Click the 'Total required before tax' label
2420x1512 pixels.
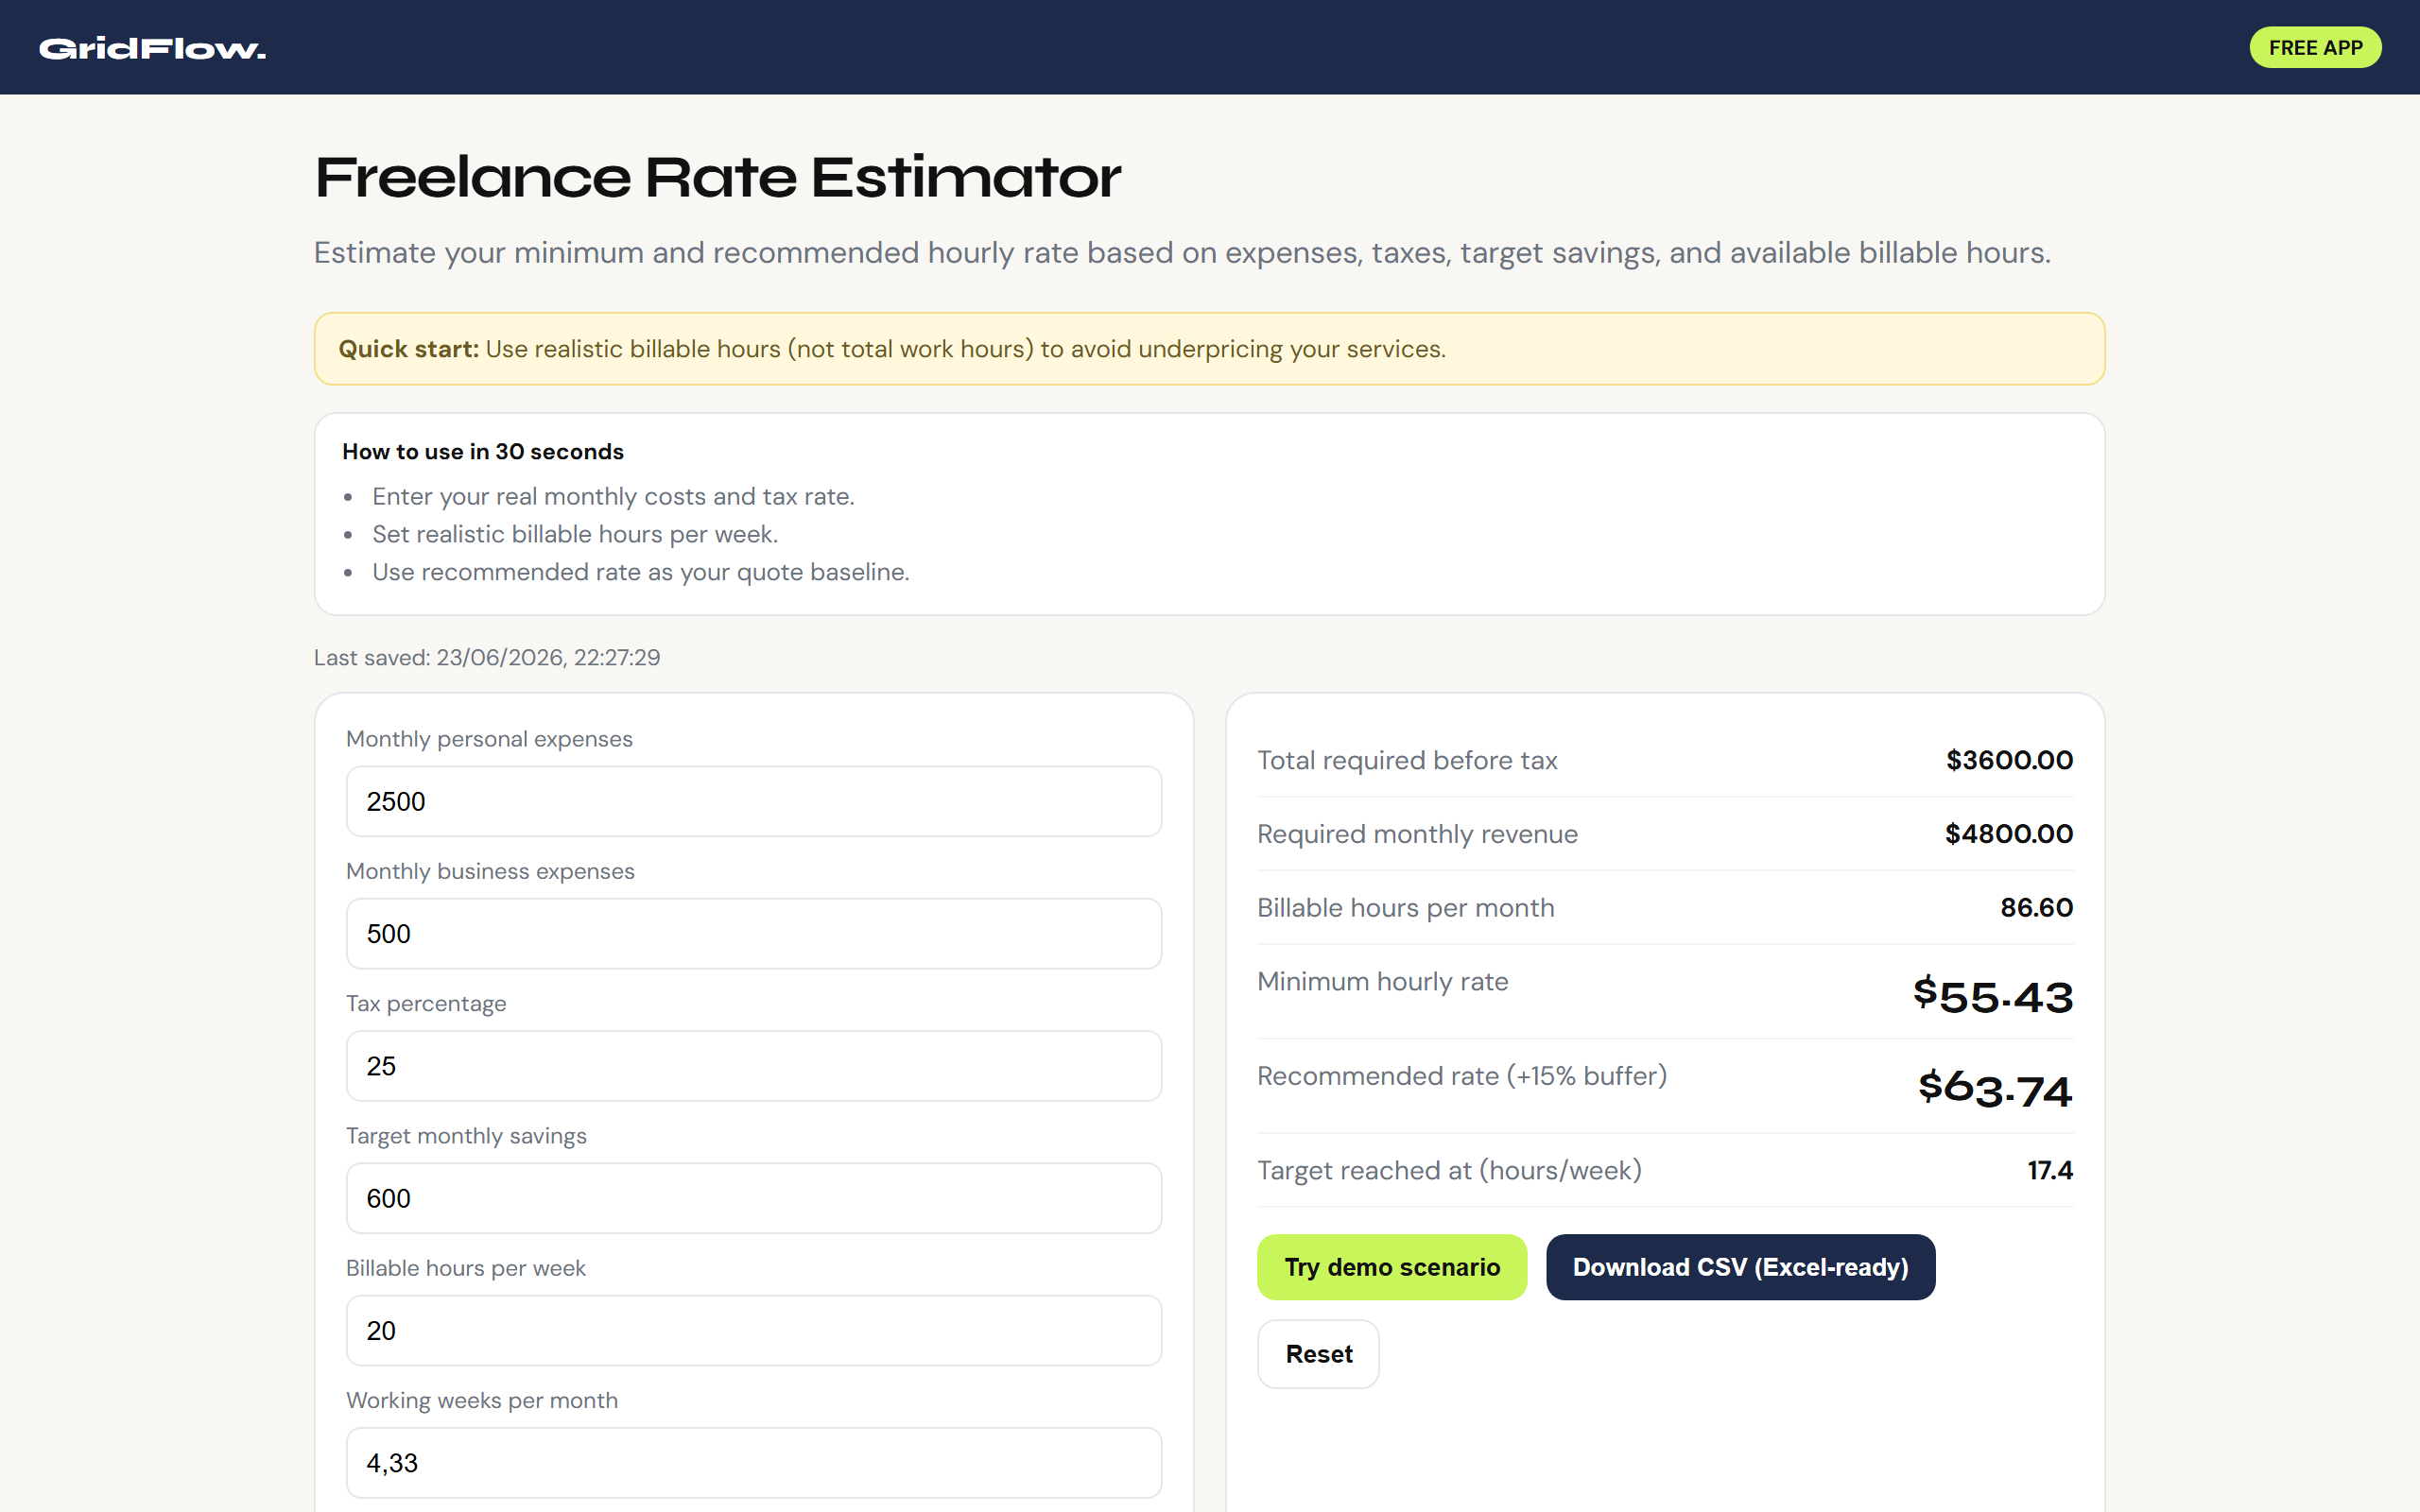[1407, 760]
